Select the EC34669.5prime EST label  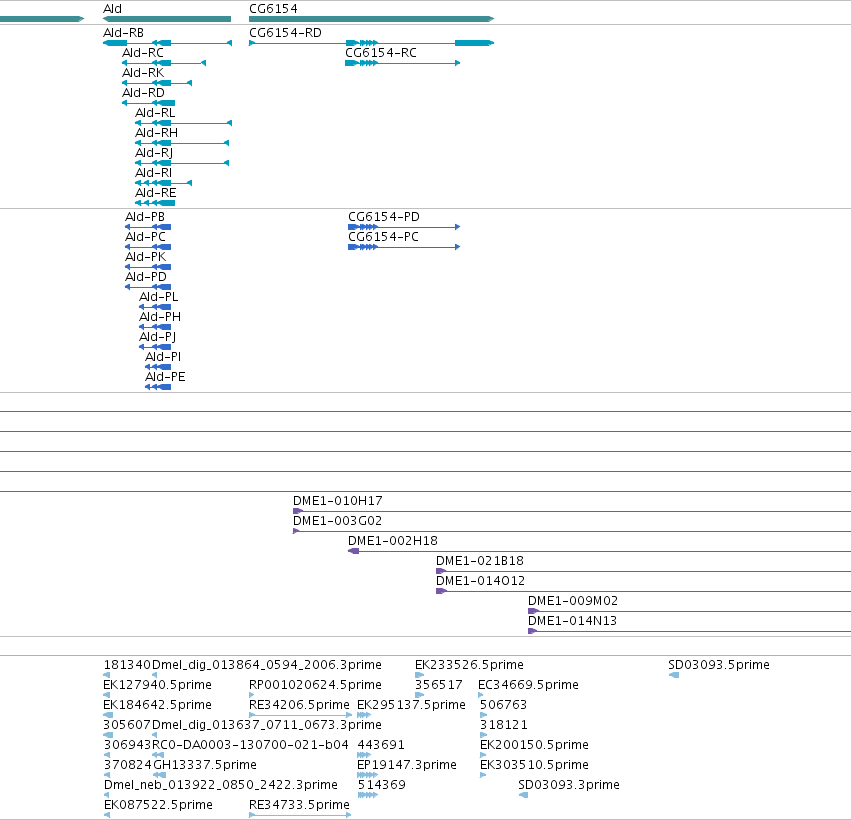pyautogui.click(x=528, y=685)
